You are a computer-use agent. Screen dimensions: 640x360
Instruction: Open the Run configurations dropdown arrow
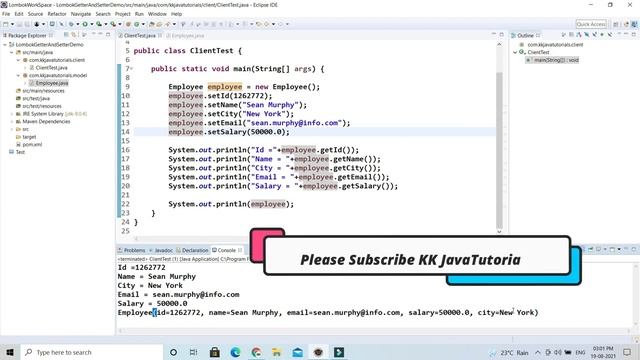(x=91, y=24)
